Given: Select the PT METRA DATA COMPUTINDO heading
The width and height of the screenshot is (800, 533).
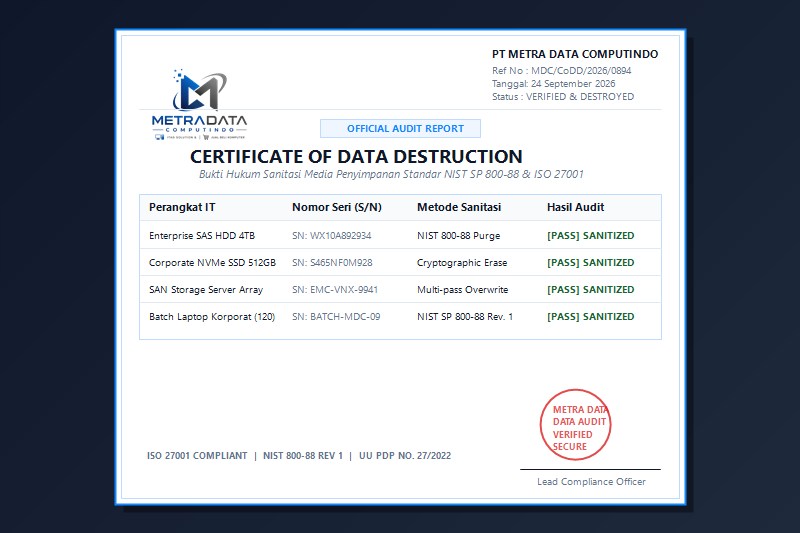Looking at the screenshot, I should click(x=575, y=54).
